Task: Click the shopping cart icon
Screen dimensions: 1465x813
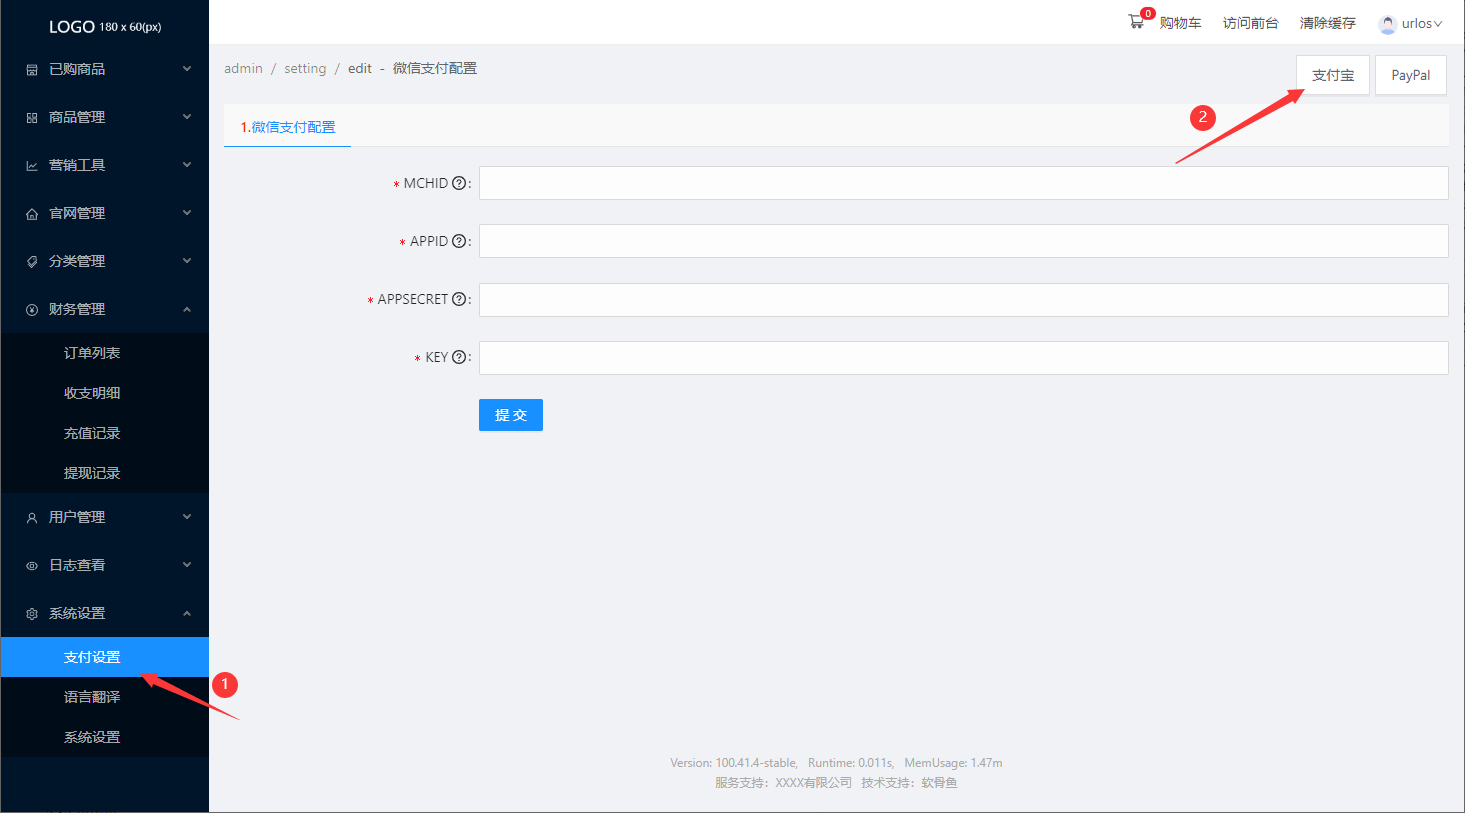Action: (x=1136, y=22)
